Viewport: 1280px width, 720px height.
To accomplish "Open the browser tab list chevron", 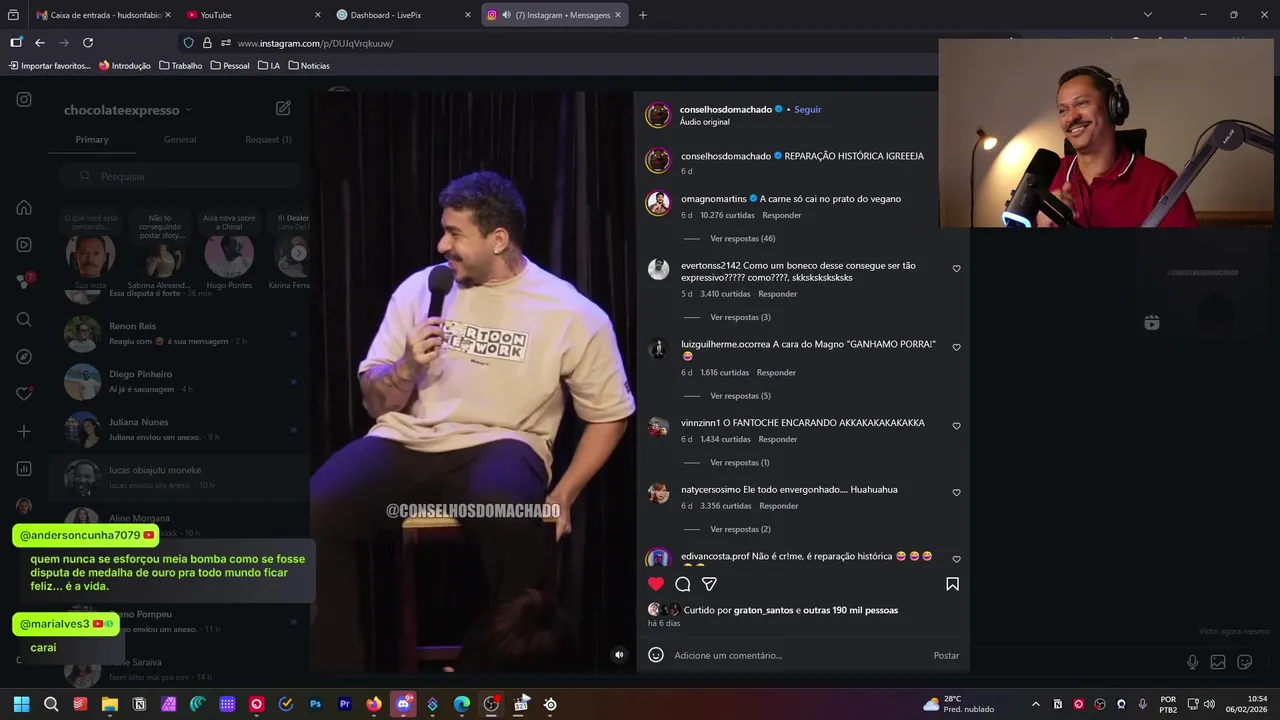I will [x=1147, y=15].
